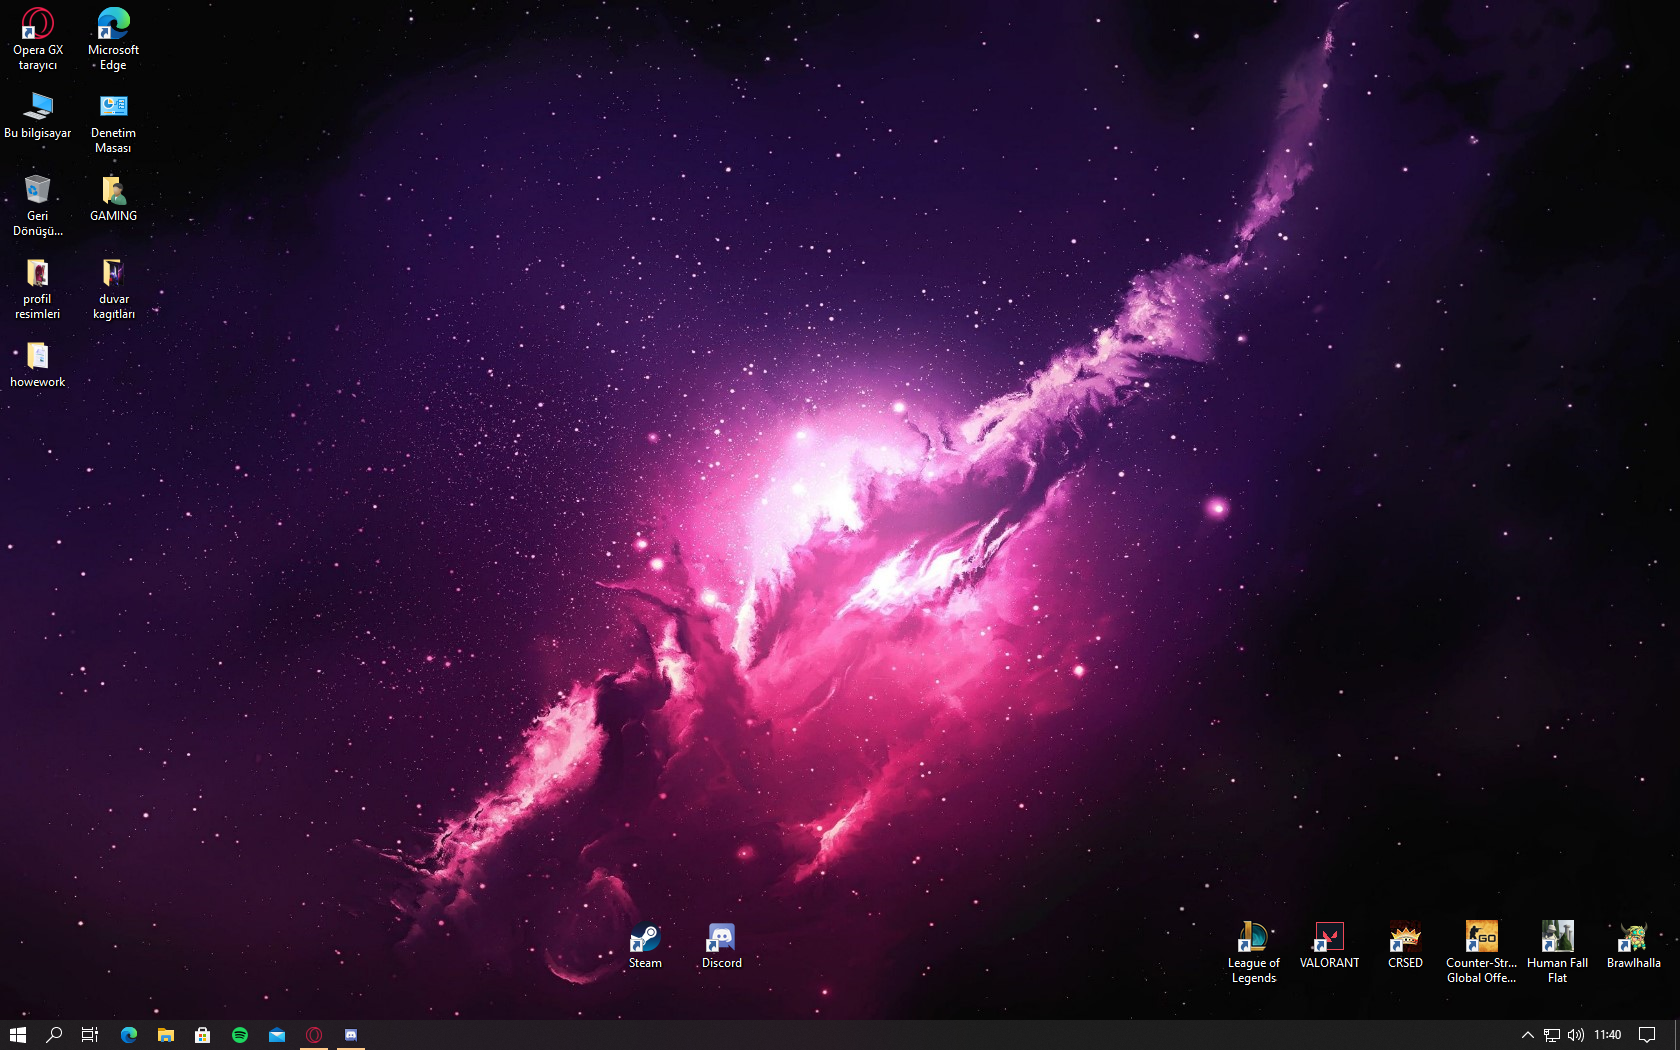The height and width of the screenshot is (1050, 1680).
Task: Select the GAMING folder
Action: click(x=113, y=199)
